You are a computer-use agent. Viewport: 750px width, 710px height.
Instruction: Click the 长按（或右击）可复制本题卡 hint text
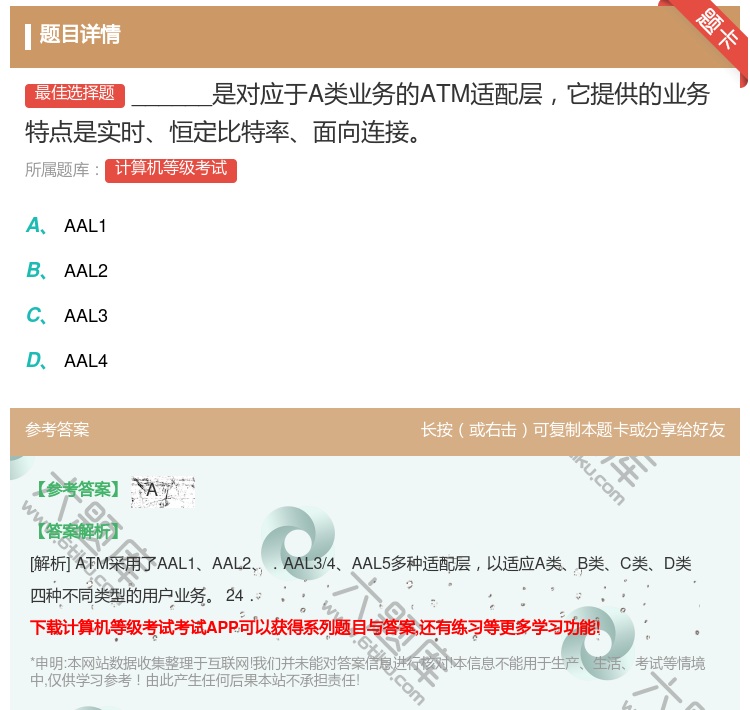pyautogui.click(x=573, y=430)
